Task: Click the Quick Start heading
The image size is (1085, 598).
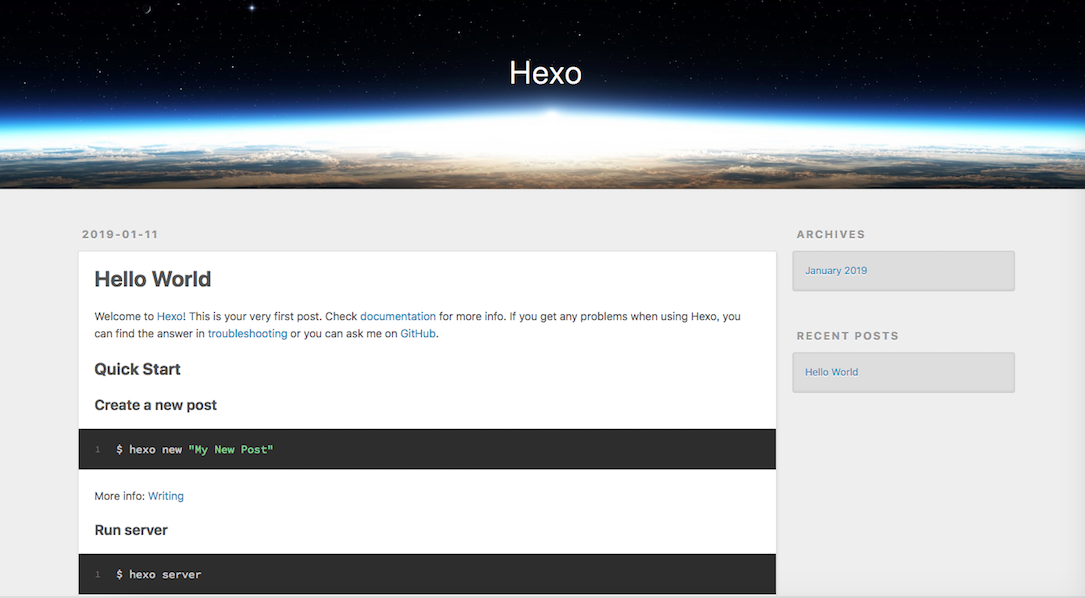Action: tap(137, 369)
